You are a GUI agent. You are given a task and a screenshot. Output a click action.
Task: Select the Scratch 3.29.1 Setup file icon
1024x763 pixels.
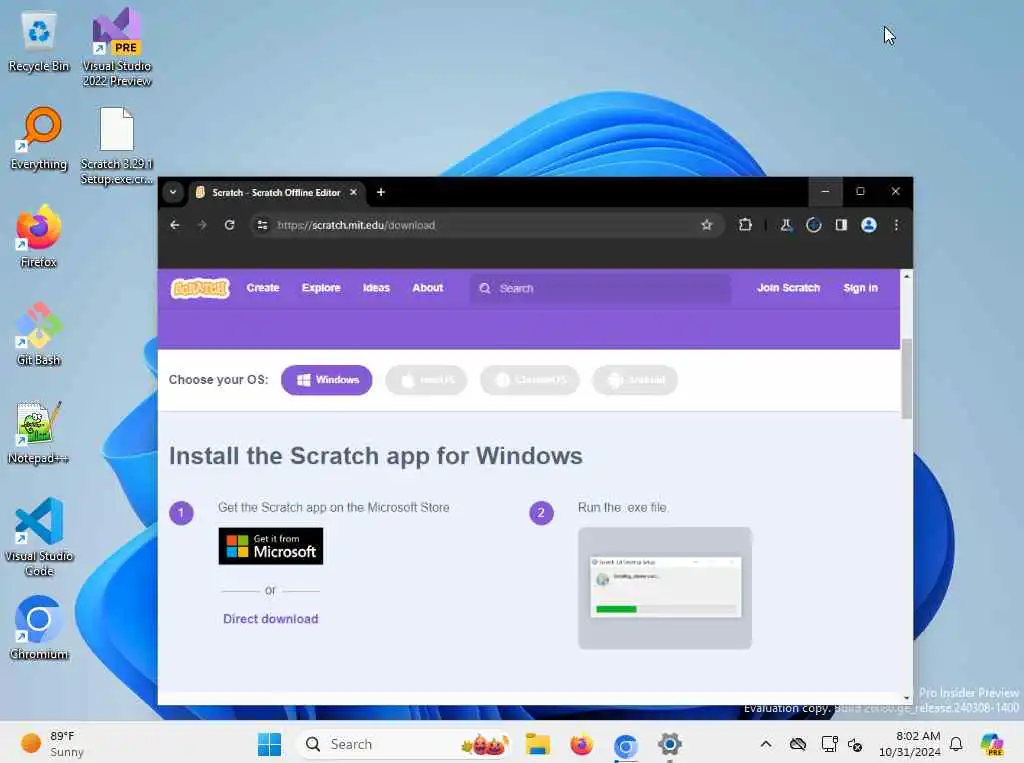117,146
